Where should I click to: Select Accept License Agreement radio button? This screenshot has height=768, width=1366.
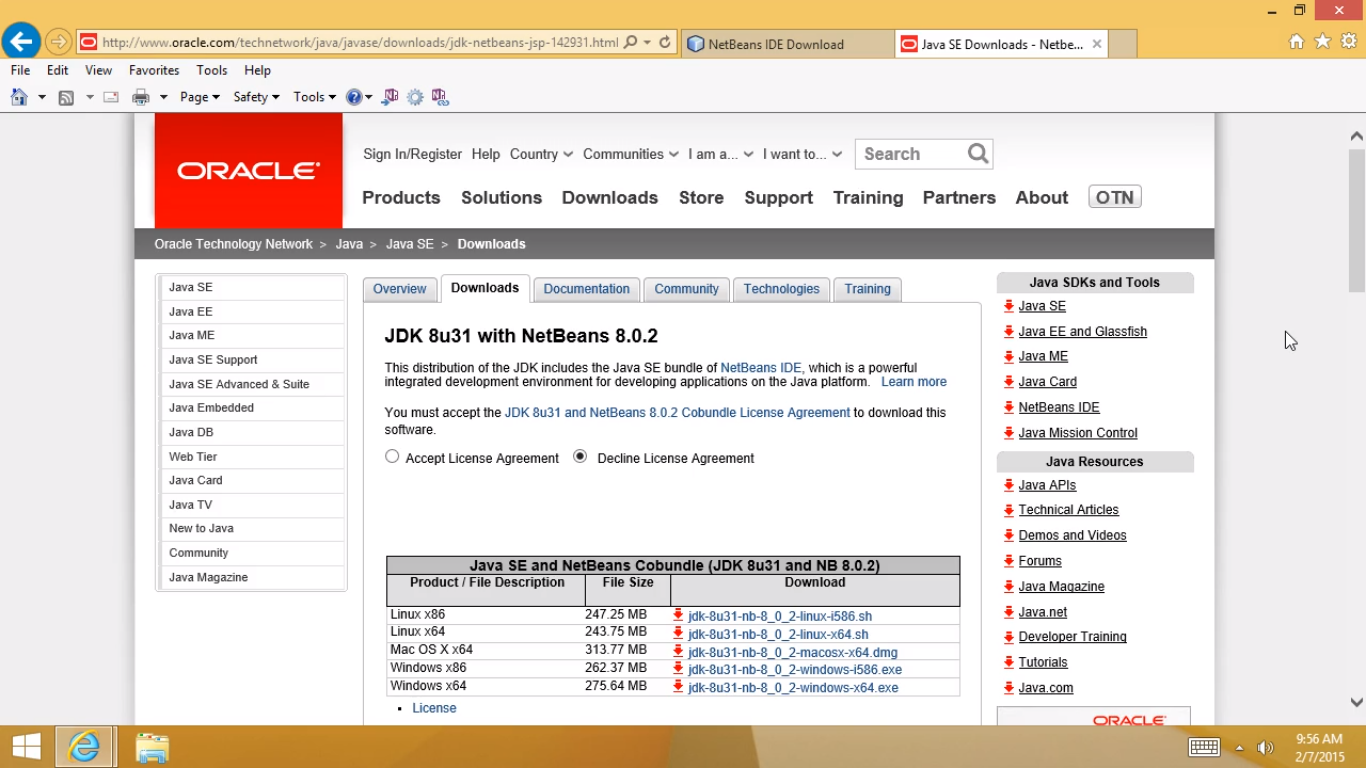[x=392, y=456]
